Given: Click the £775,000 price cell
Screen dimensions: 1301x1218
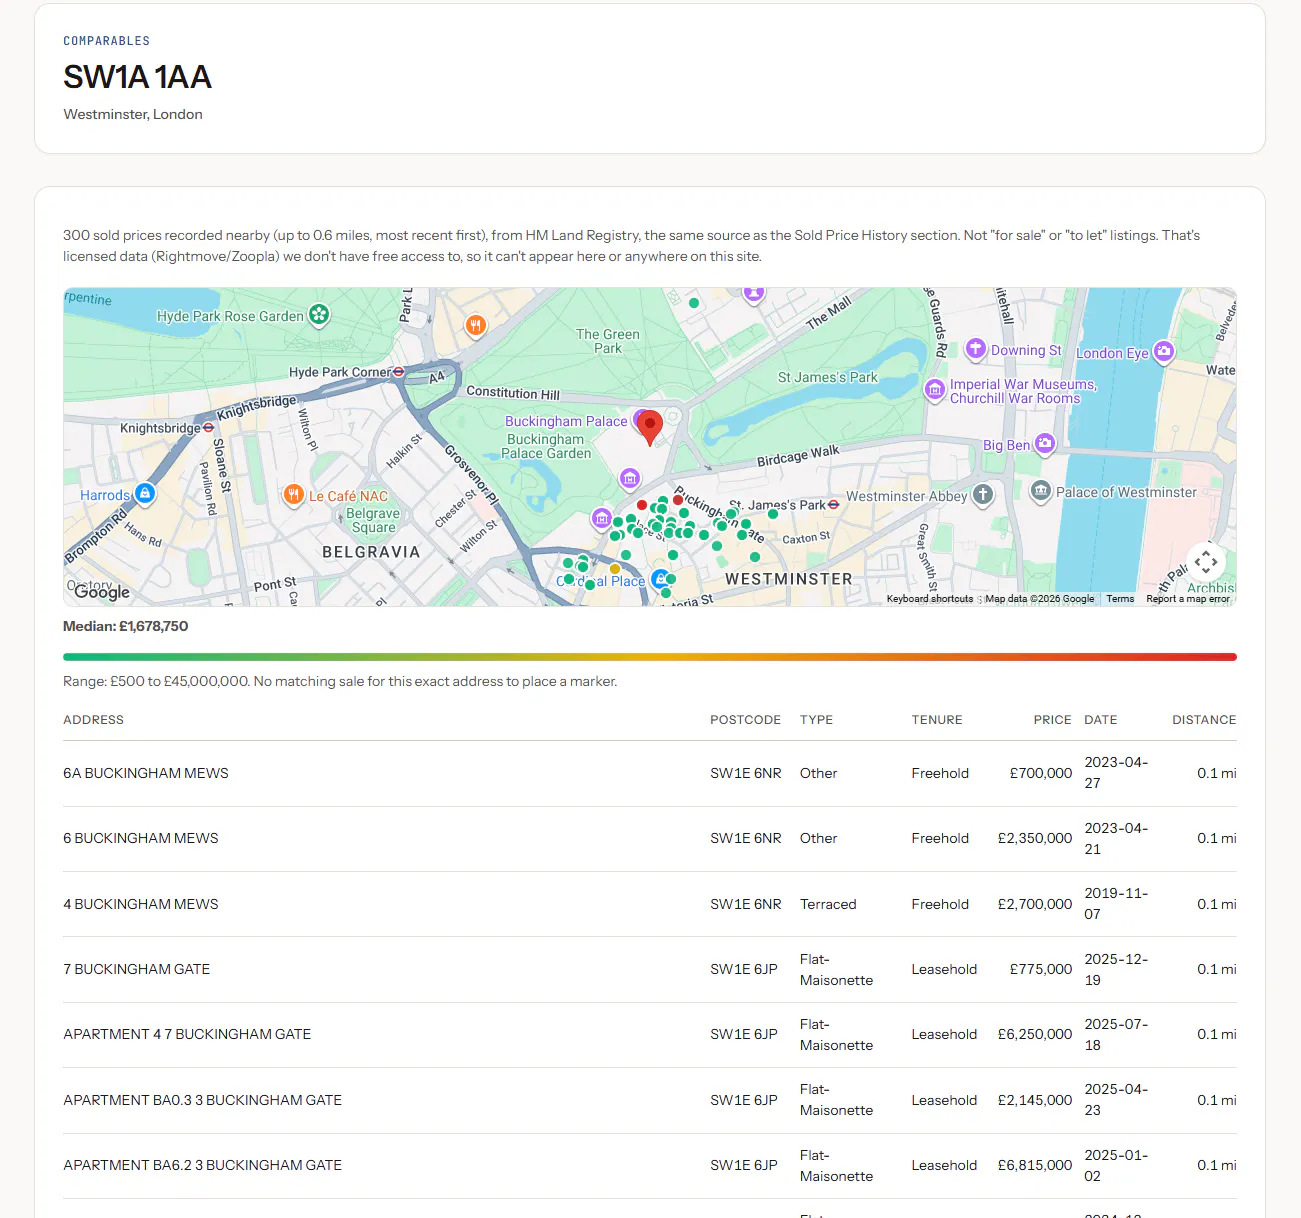Looking at the screenshot, I should pos(1040,969).
